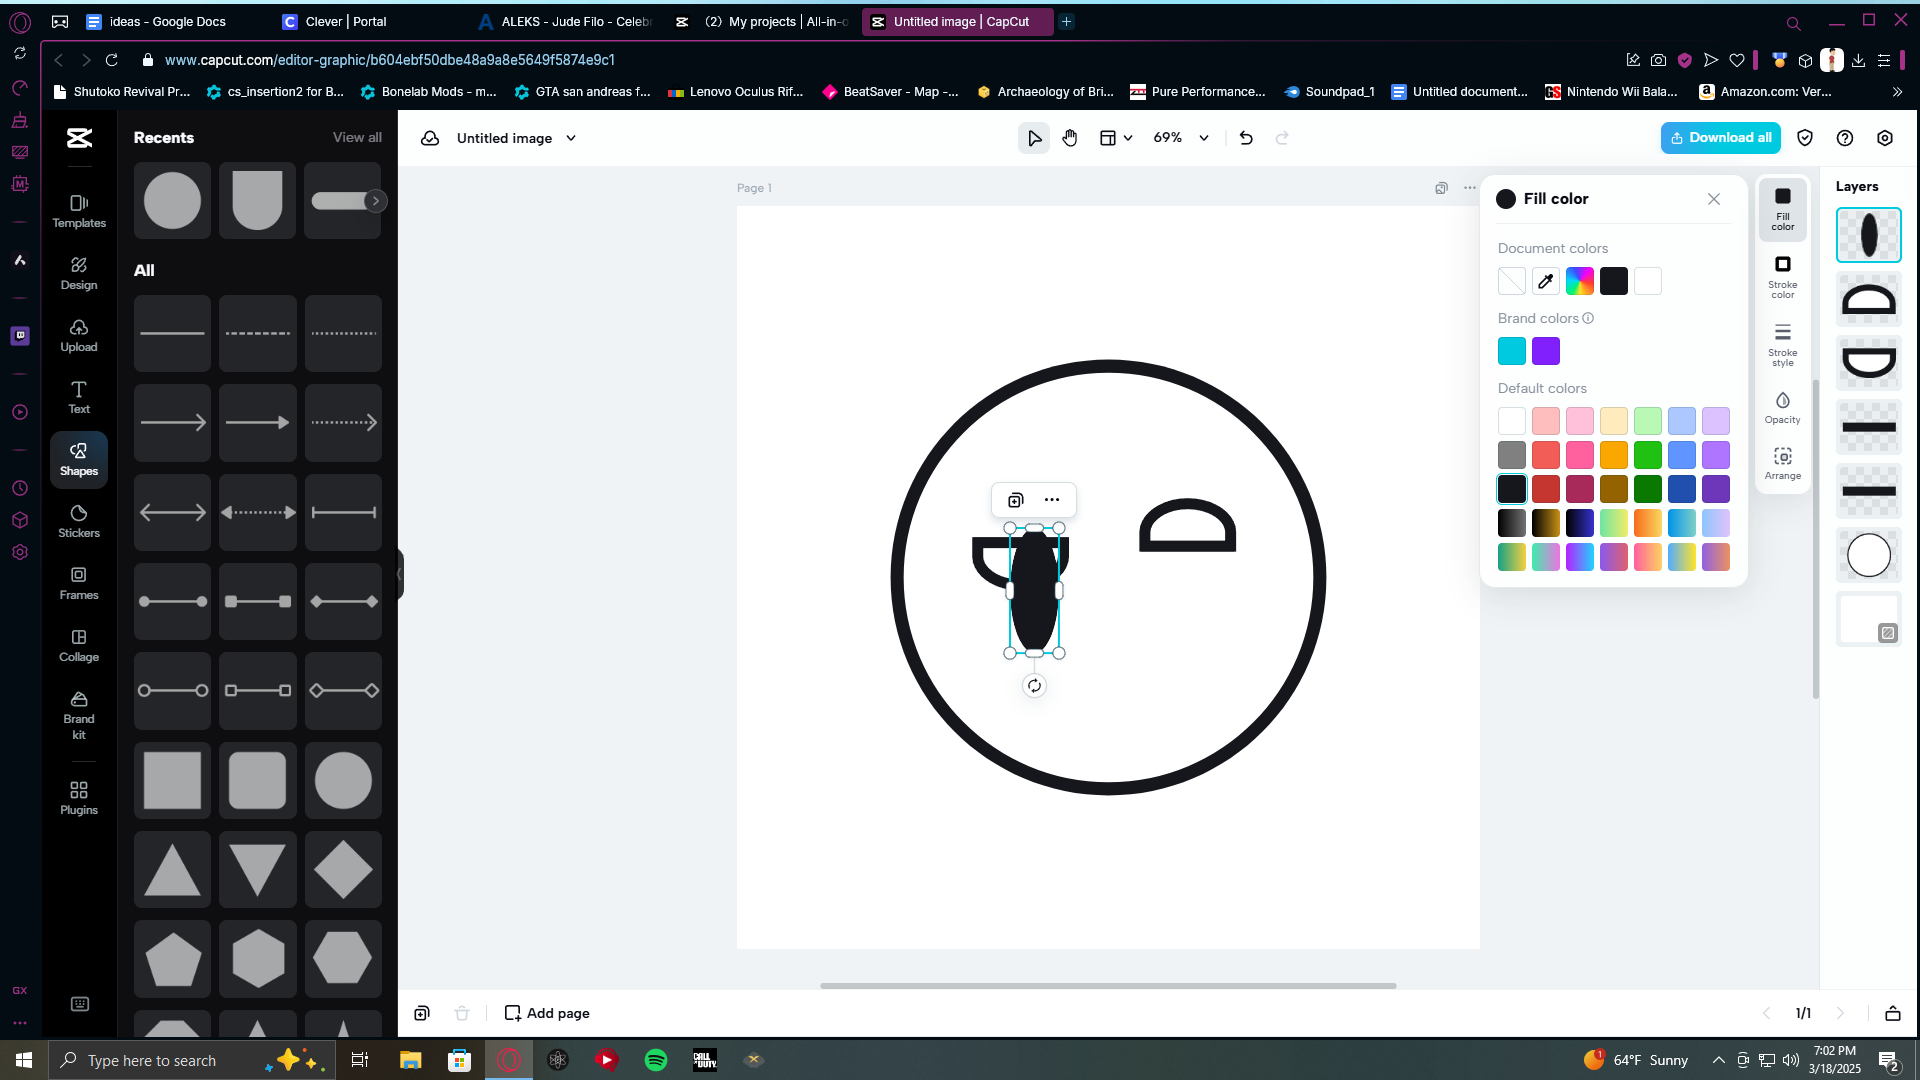Screen dimensions: 1920x1080
Task: Open the Design panel
Action: click(79, 273)
